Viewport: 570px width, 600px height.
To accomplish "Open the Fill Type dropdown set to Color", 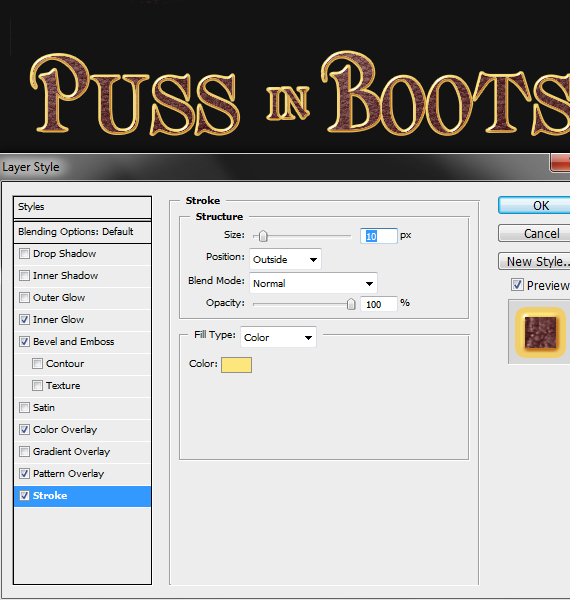I will [278, 338].
